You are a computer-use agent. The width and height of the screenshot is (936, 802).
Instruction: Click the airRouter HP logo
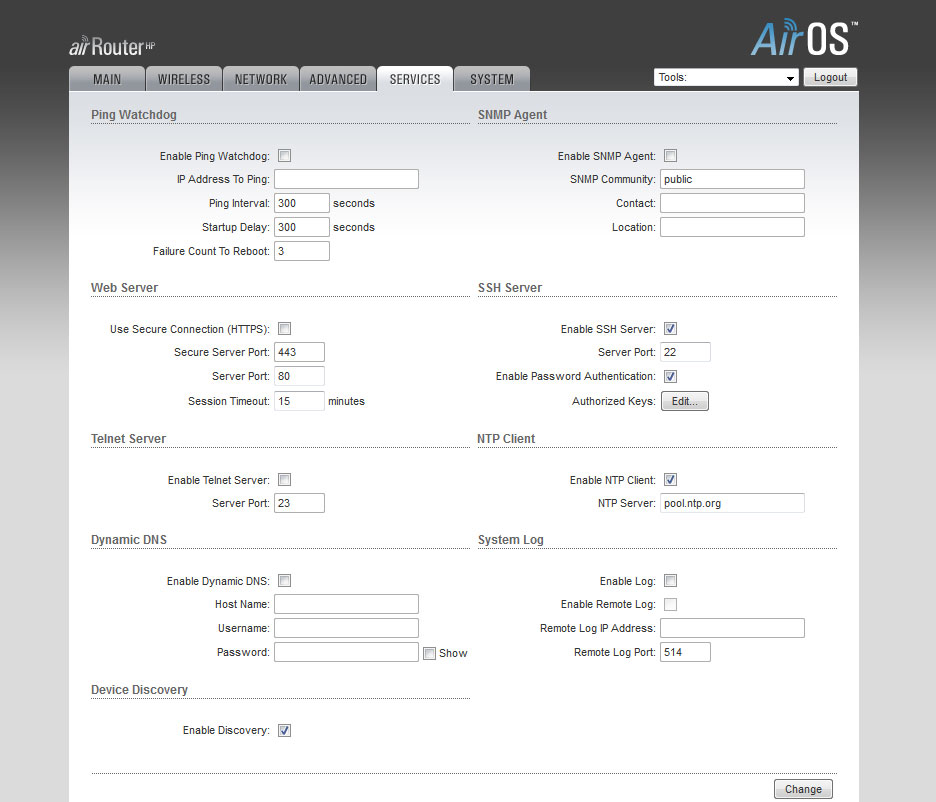pos(110,46)
